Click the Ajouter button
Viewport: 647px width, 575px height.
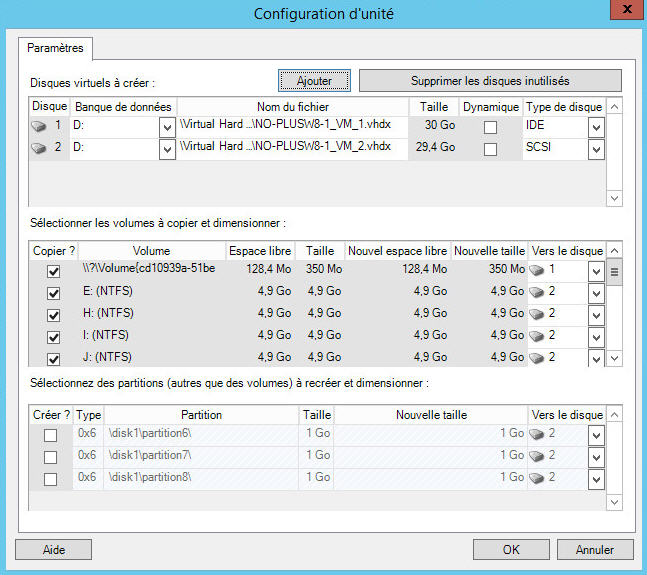[x=313, y=80]
